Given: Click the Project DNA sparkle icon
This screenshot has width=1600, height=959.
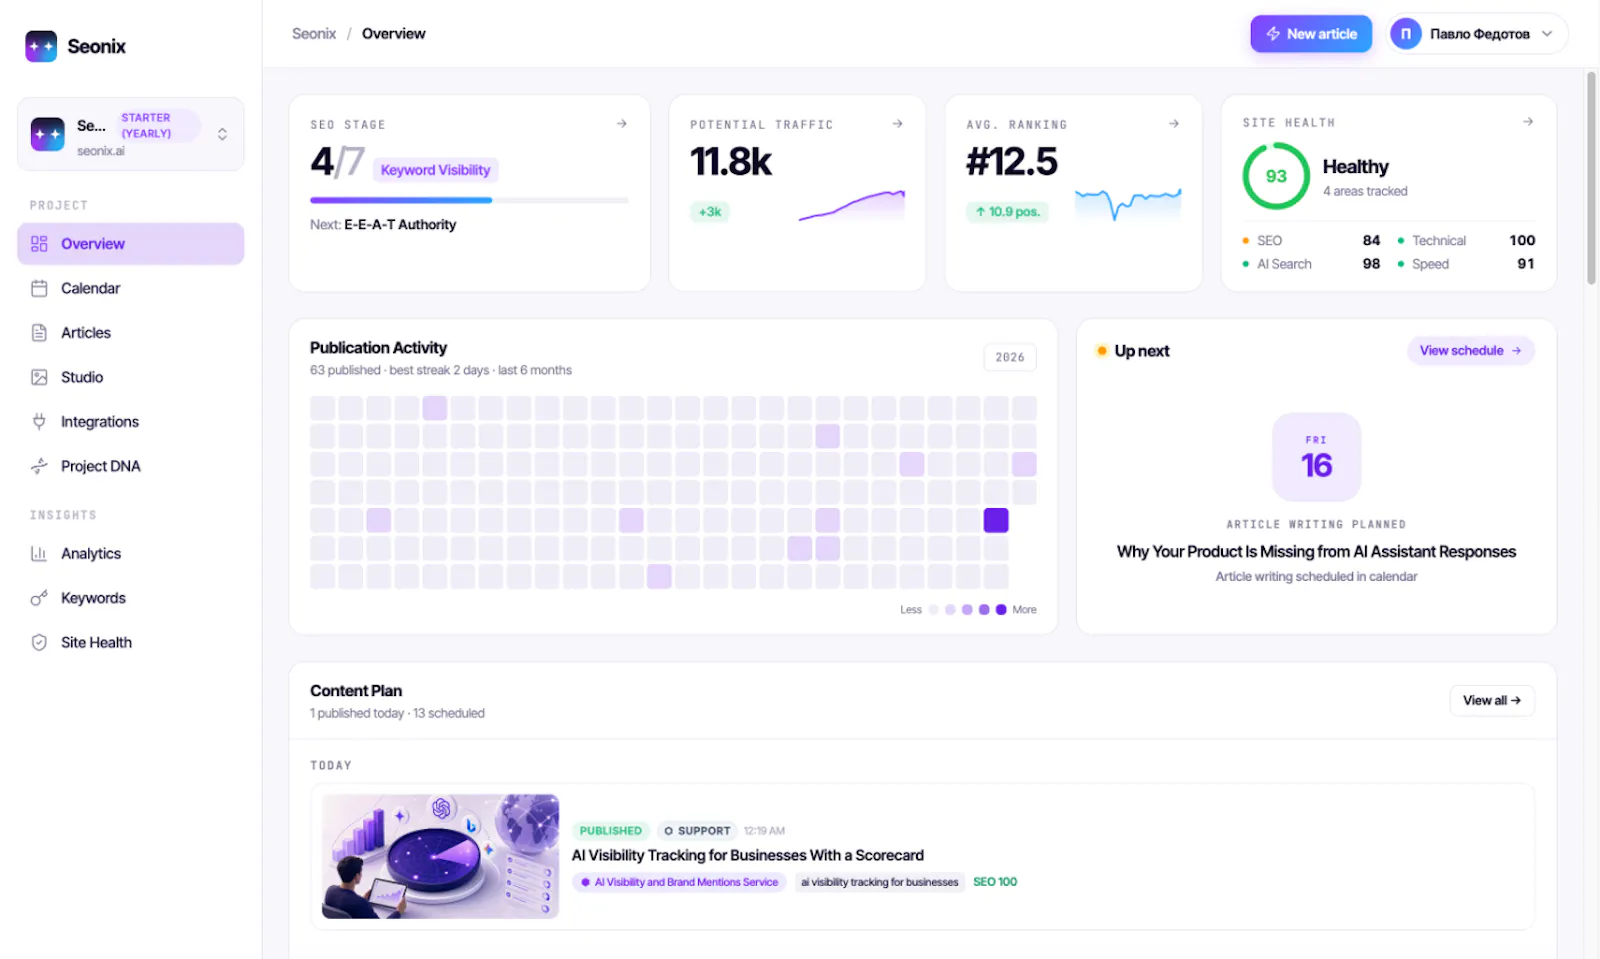Looking at the screenshot, I should click(39, 466).
